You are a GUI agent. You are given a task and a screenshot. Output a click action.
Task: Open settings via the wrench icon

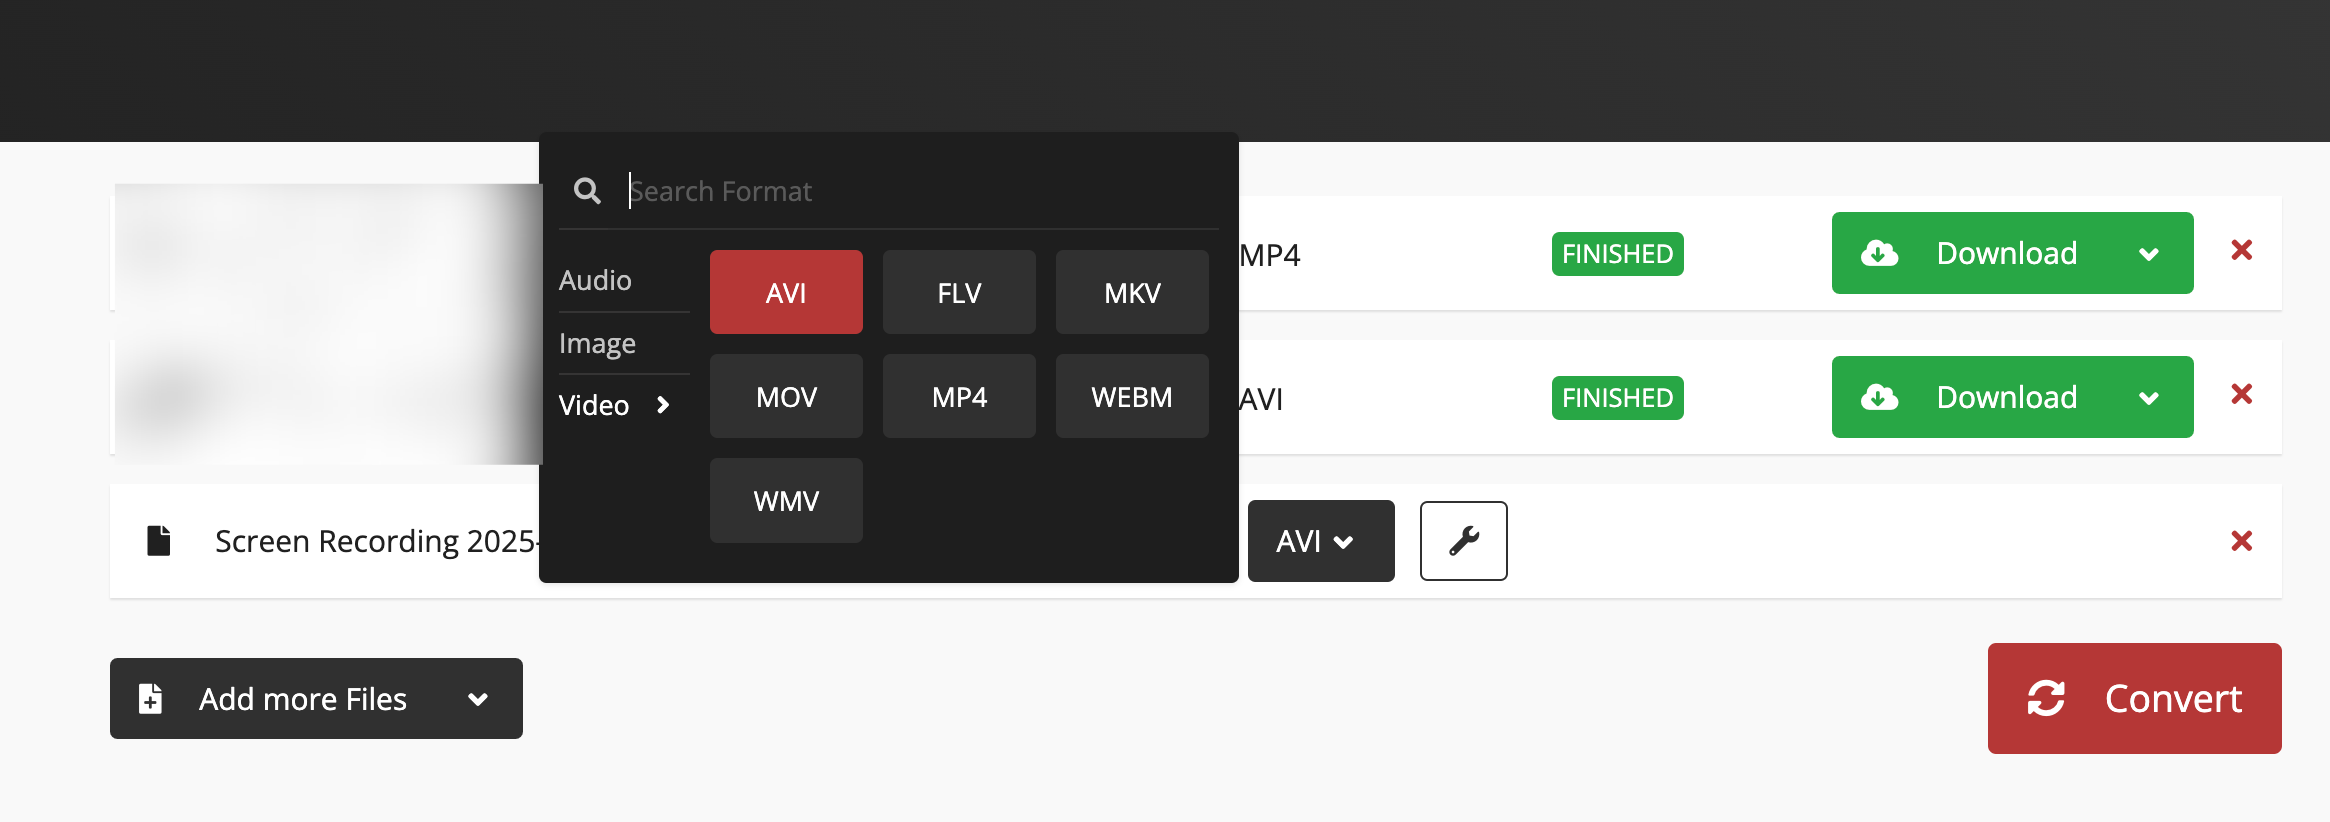click(x=1463, y=541)
